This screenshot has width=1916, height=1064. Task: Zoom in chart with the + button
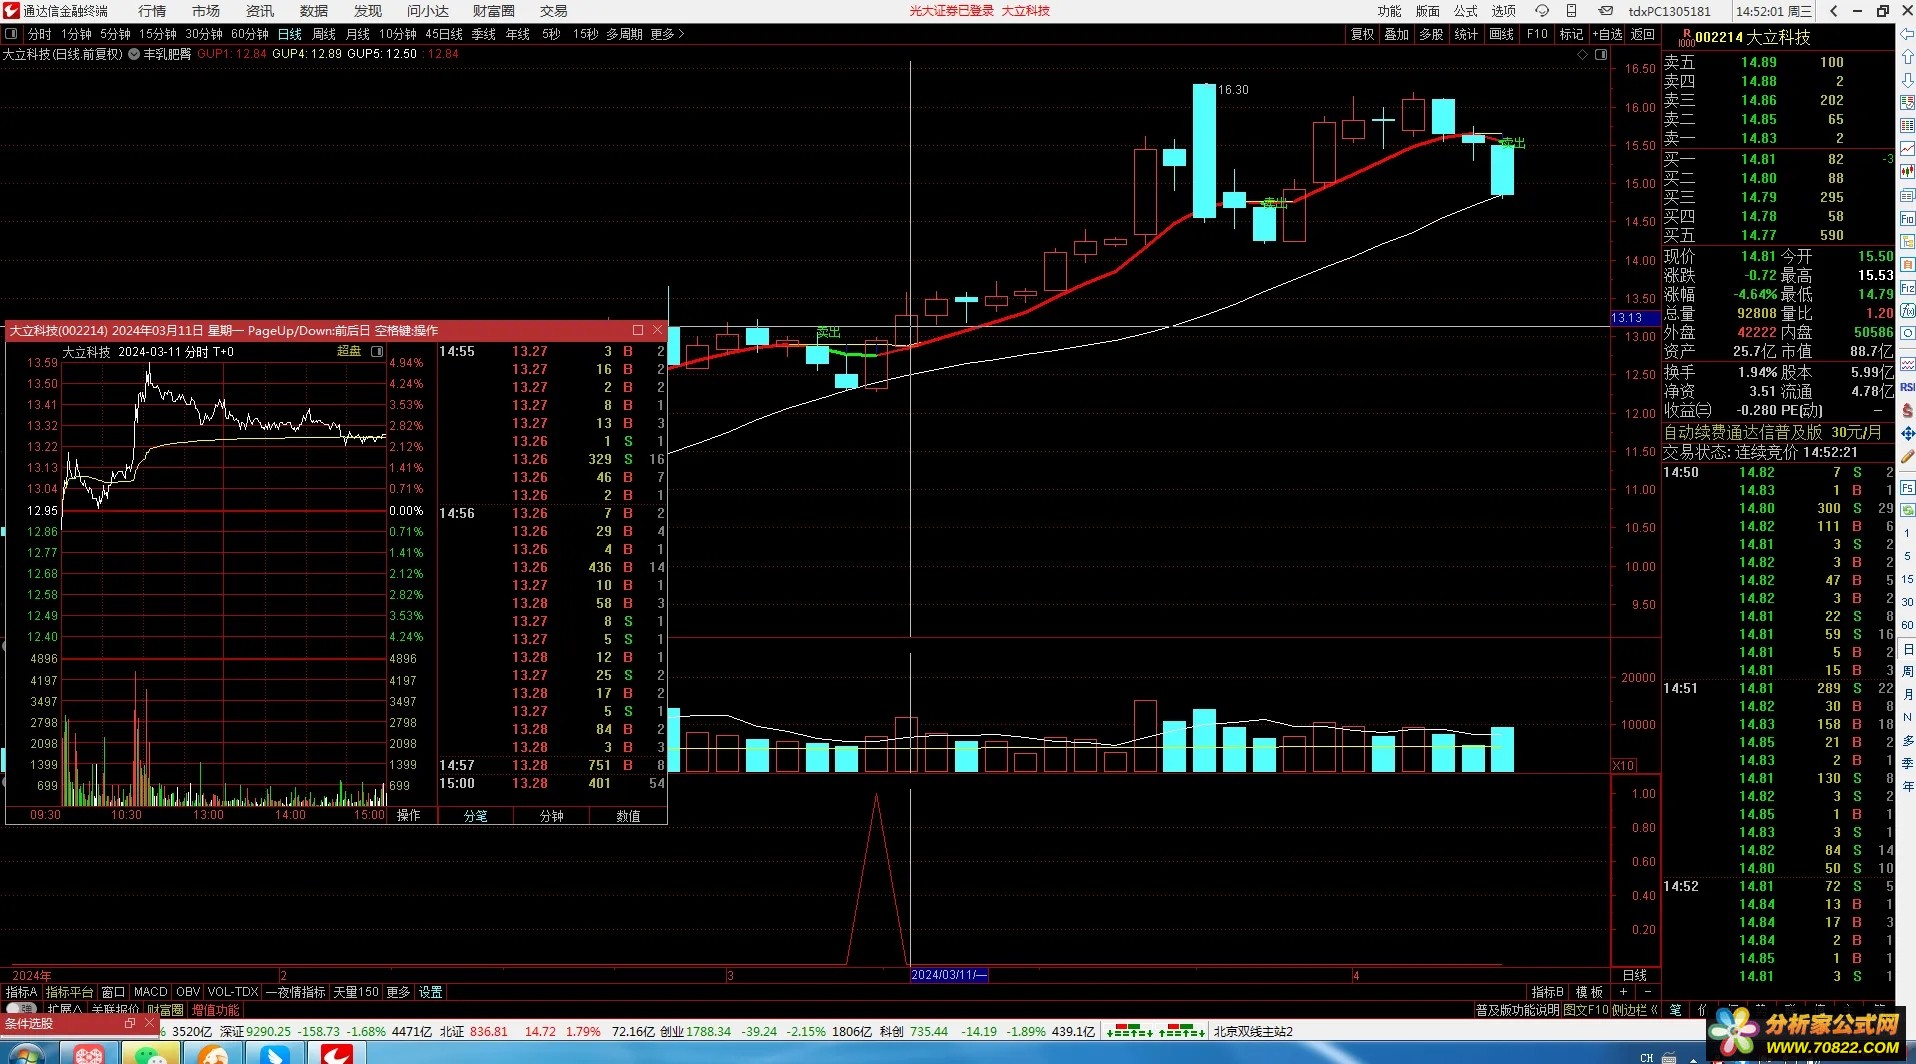(x=1624, y=992)
